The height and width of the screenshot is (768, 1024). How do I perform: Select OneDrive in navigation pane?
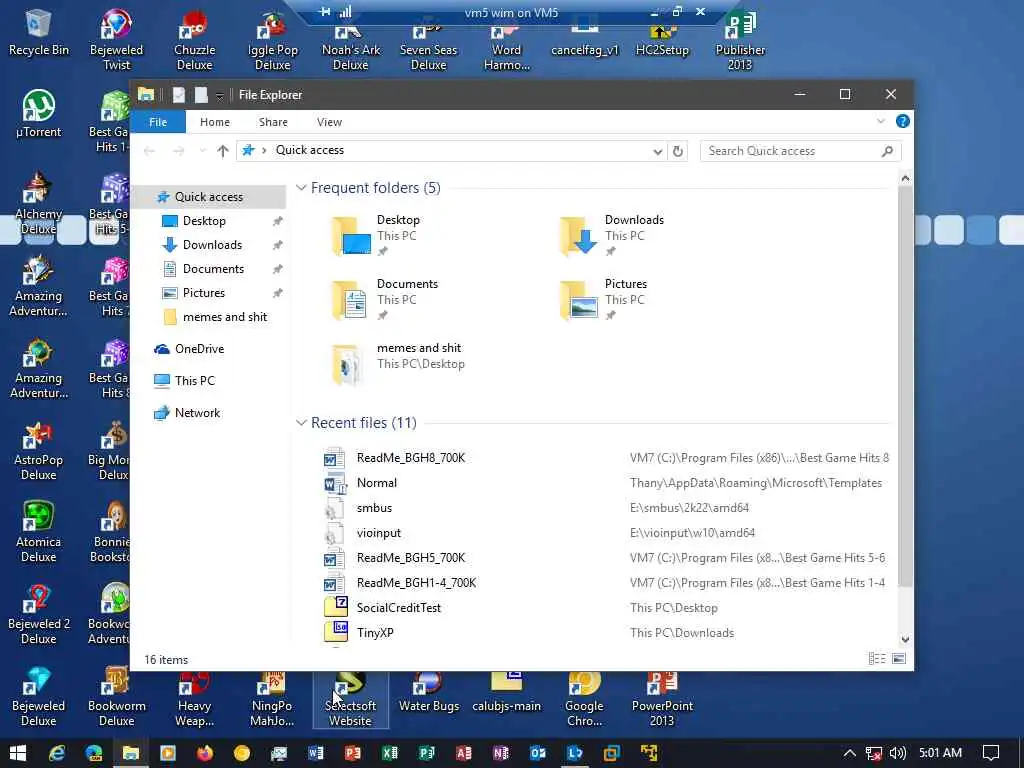[x=199, y=349]
